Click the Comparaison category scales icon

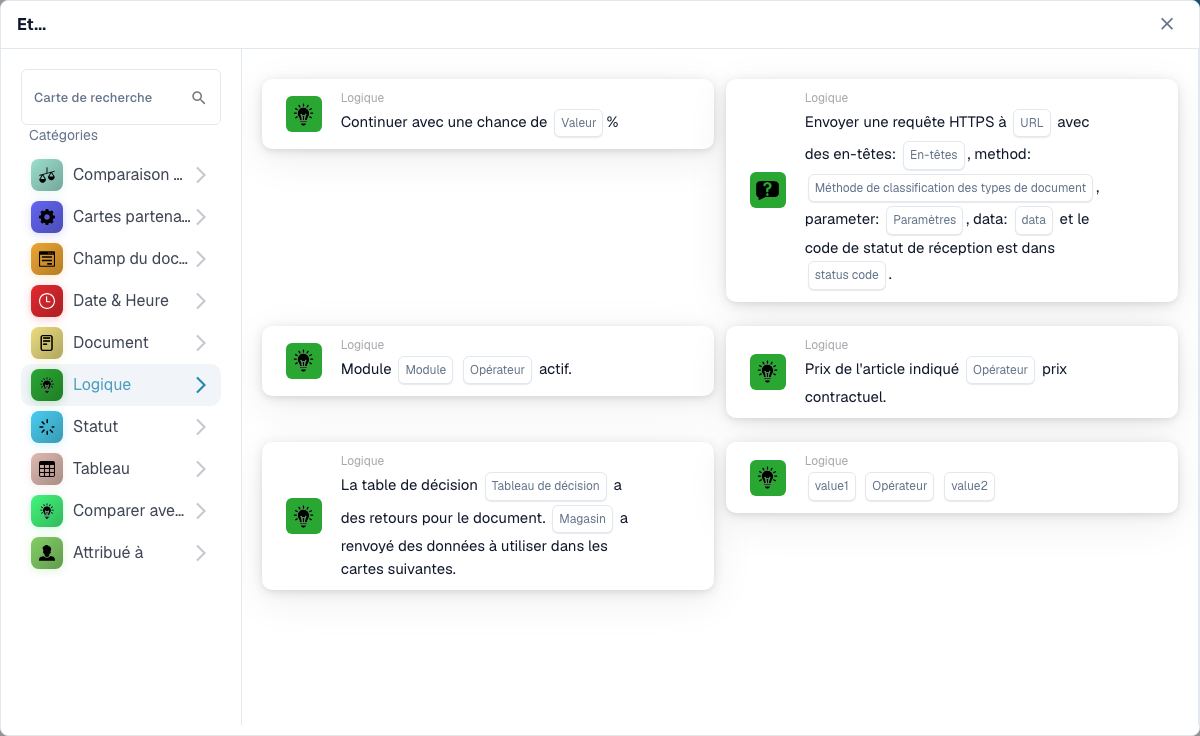(x=47, y=175)
